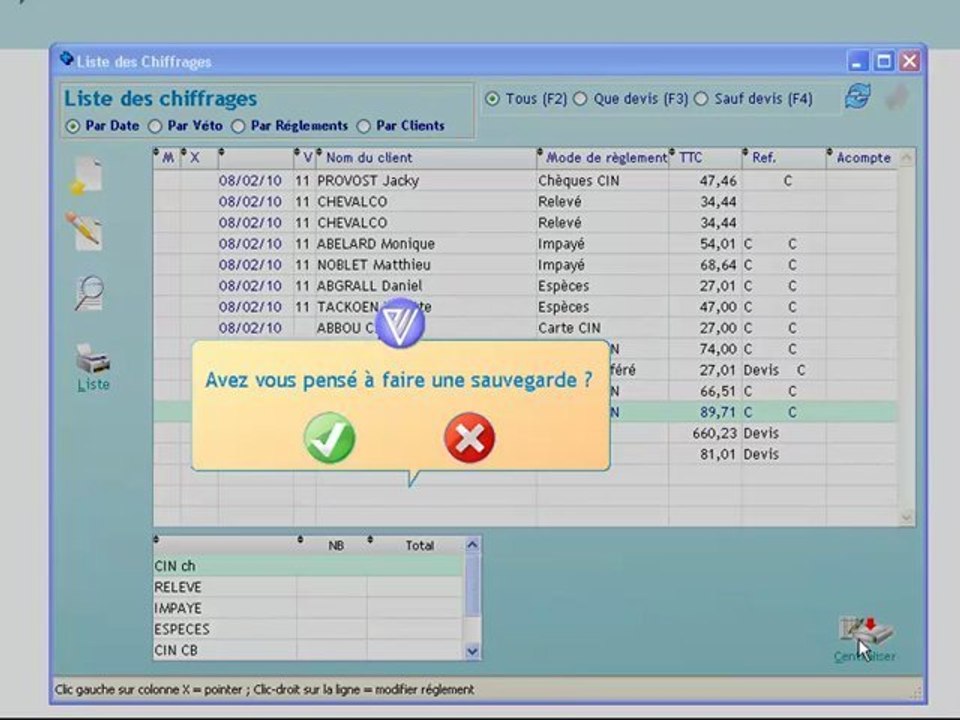The image size is (960, 720).
Task: Select Sauf devis (F4) radio option
Action: (x=701, y=99)
